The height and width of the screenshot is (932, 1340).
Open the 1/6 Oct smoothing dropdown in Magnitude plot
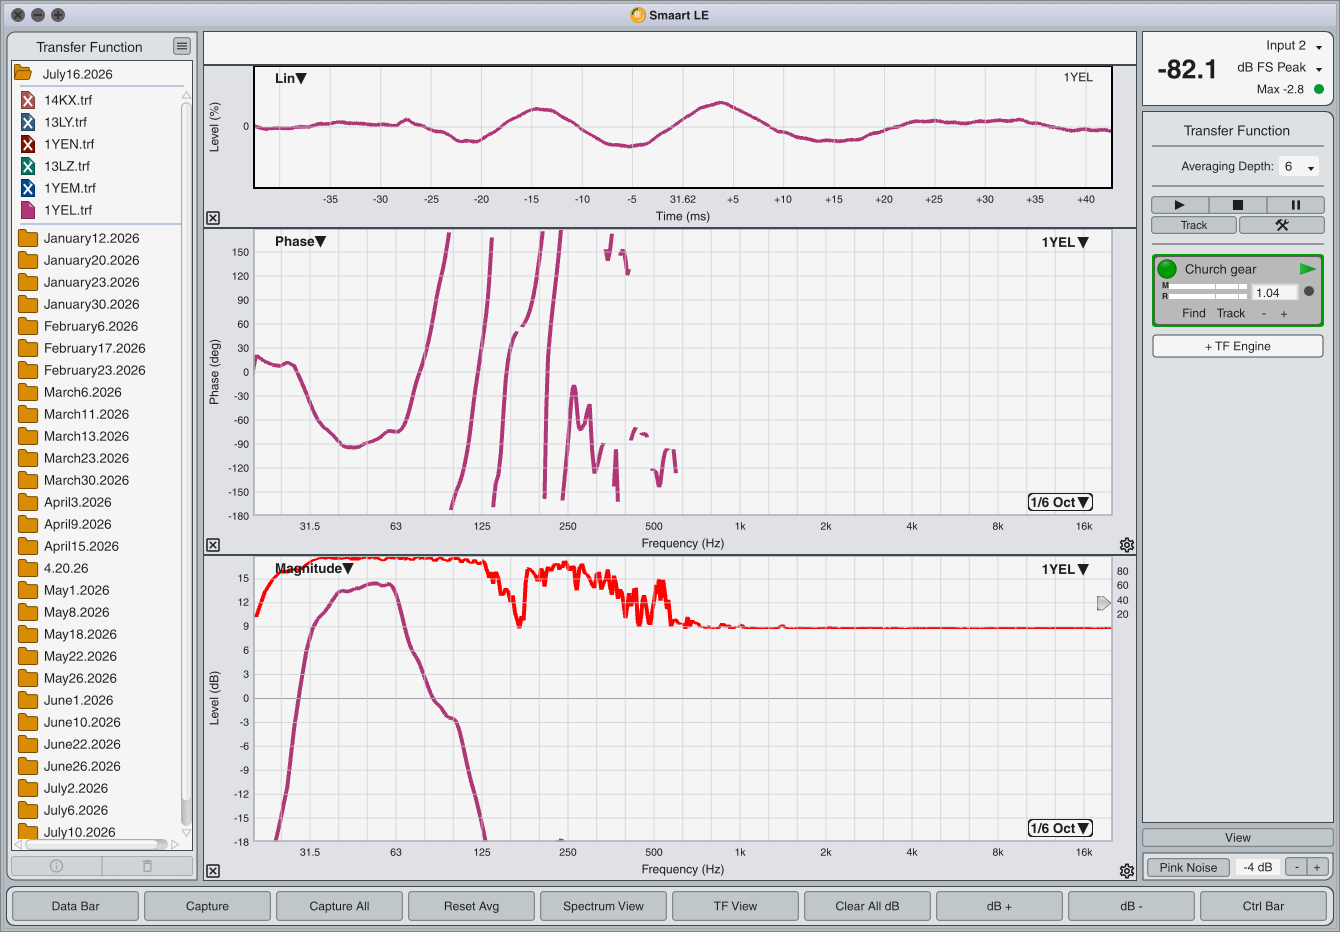[1060, 828]
